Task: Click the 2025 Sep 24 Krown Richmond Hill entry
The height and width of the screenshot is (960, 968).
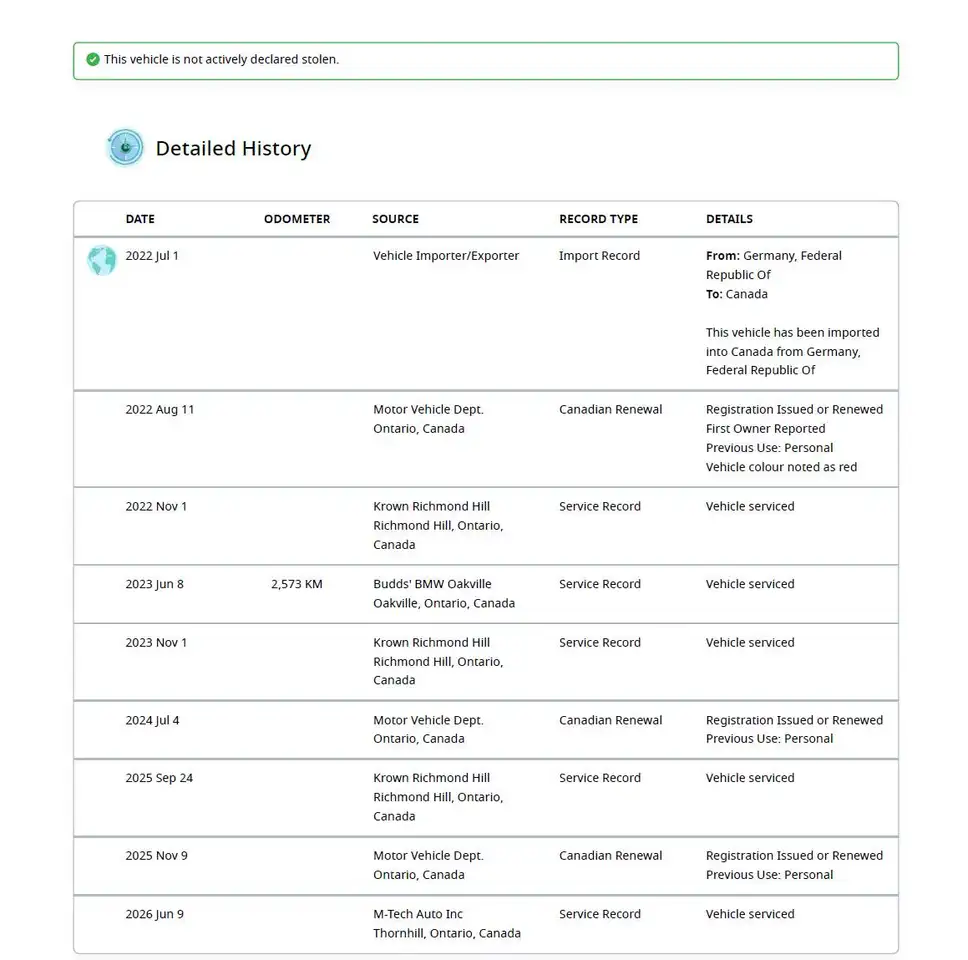Action: coord(438,797)
